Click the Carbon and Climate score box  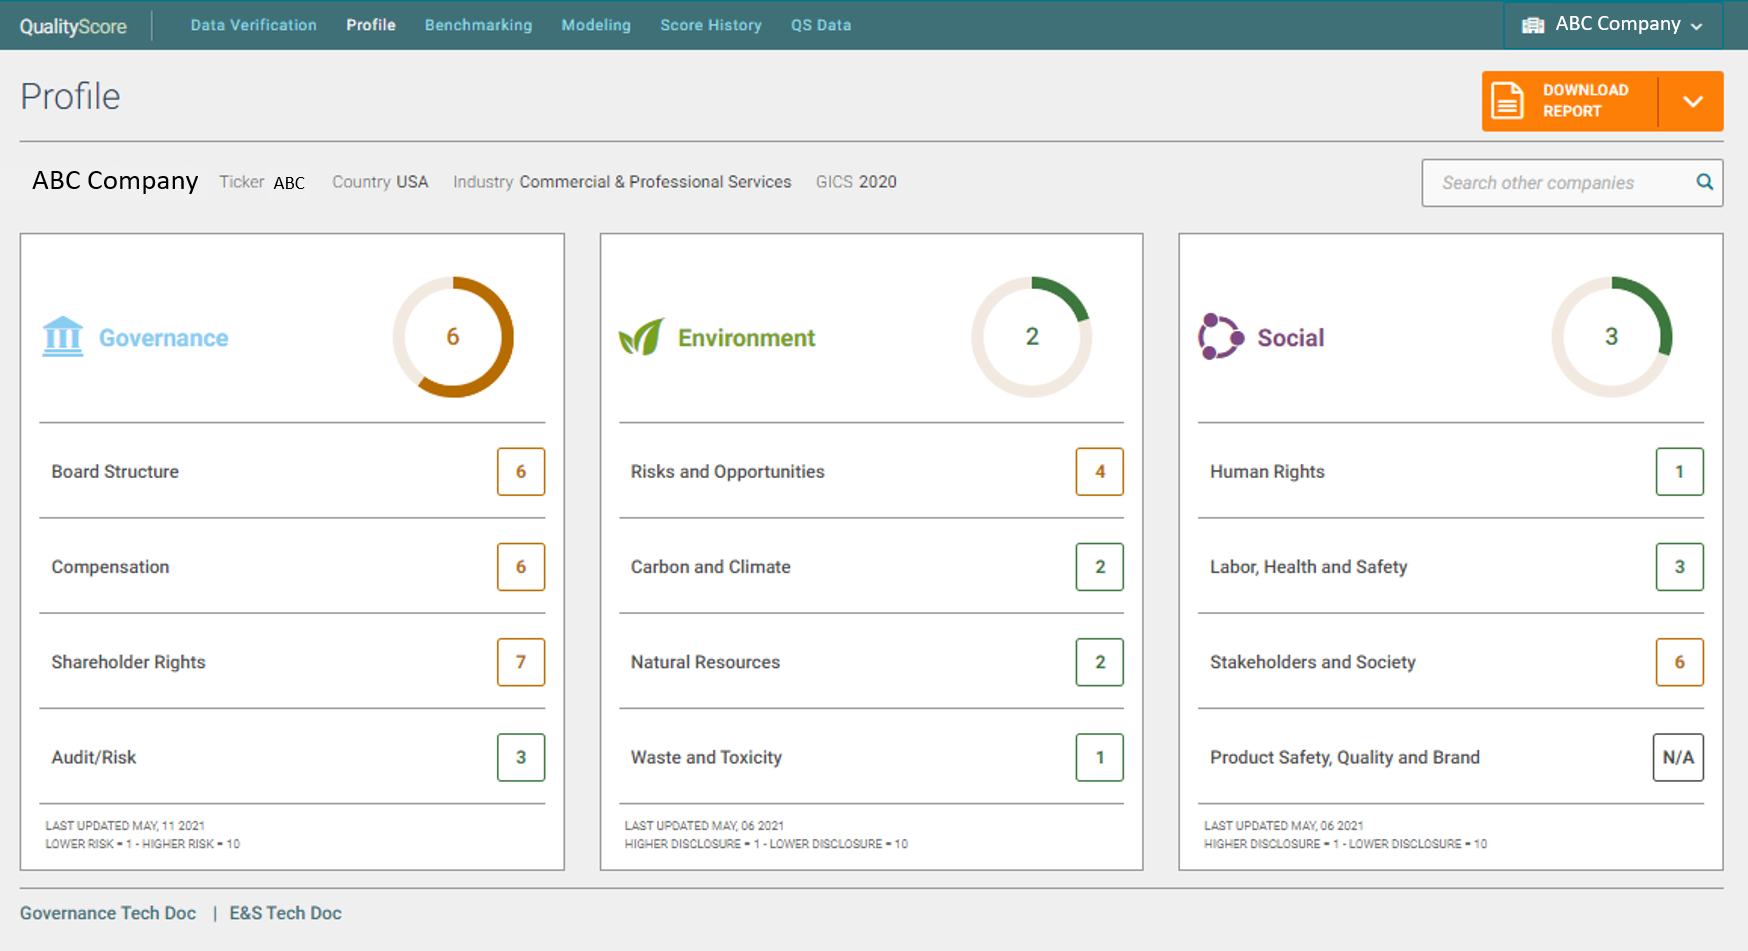(1100, 567)
